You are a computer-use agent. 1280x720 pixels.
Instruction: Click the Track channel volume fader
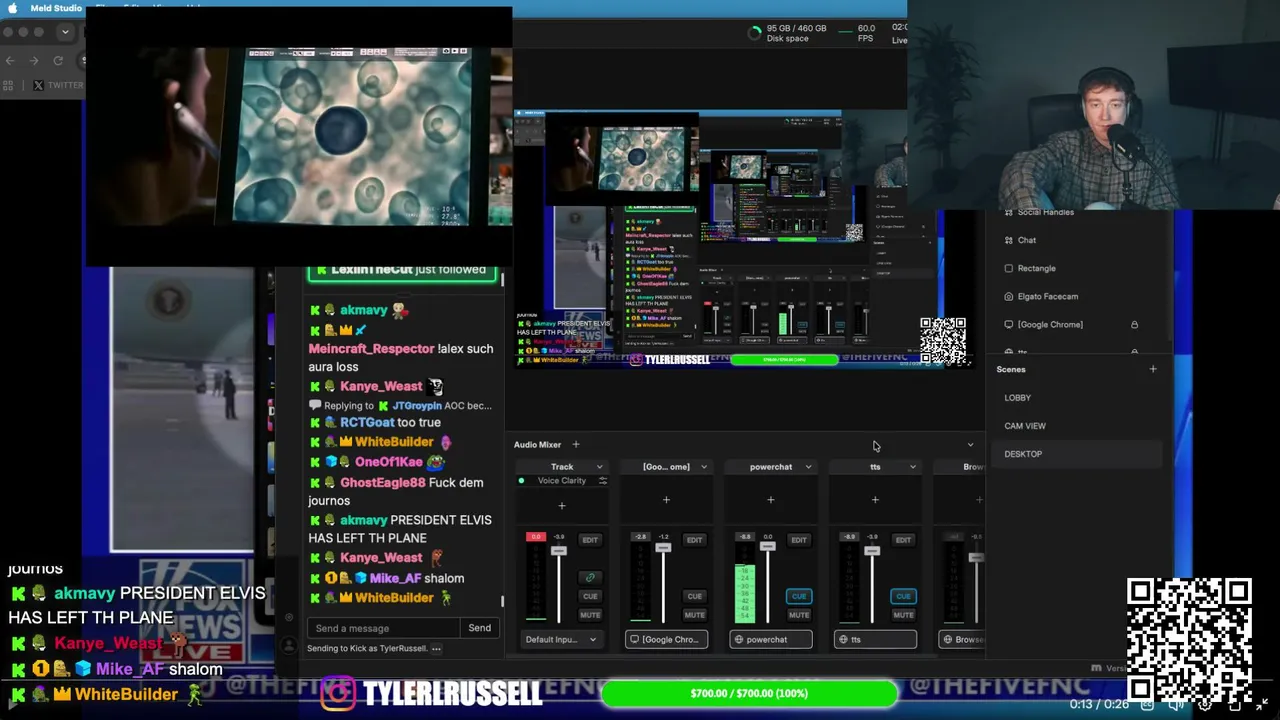point(559,551)
